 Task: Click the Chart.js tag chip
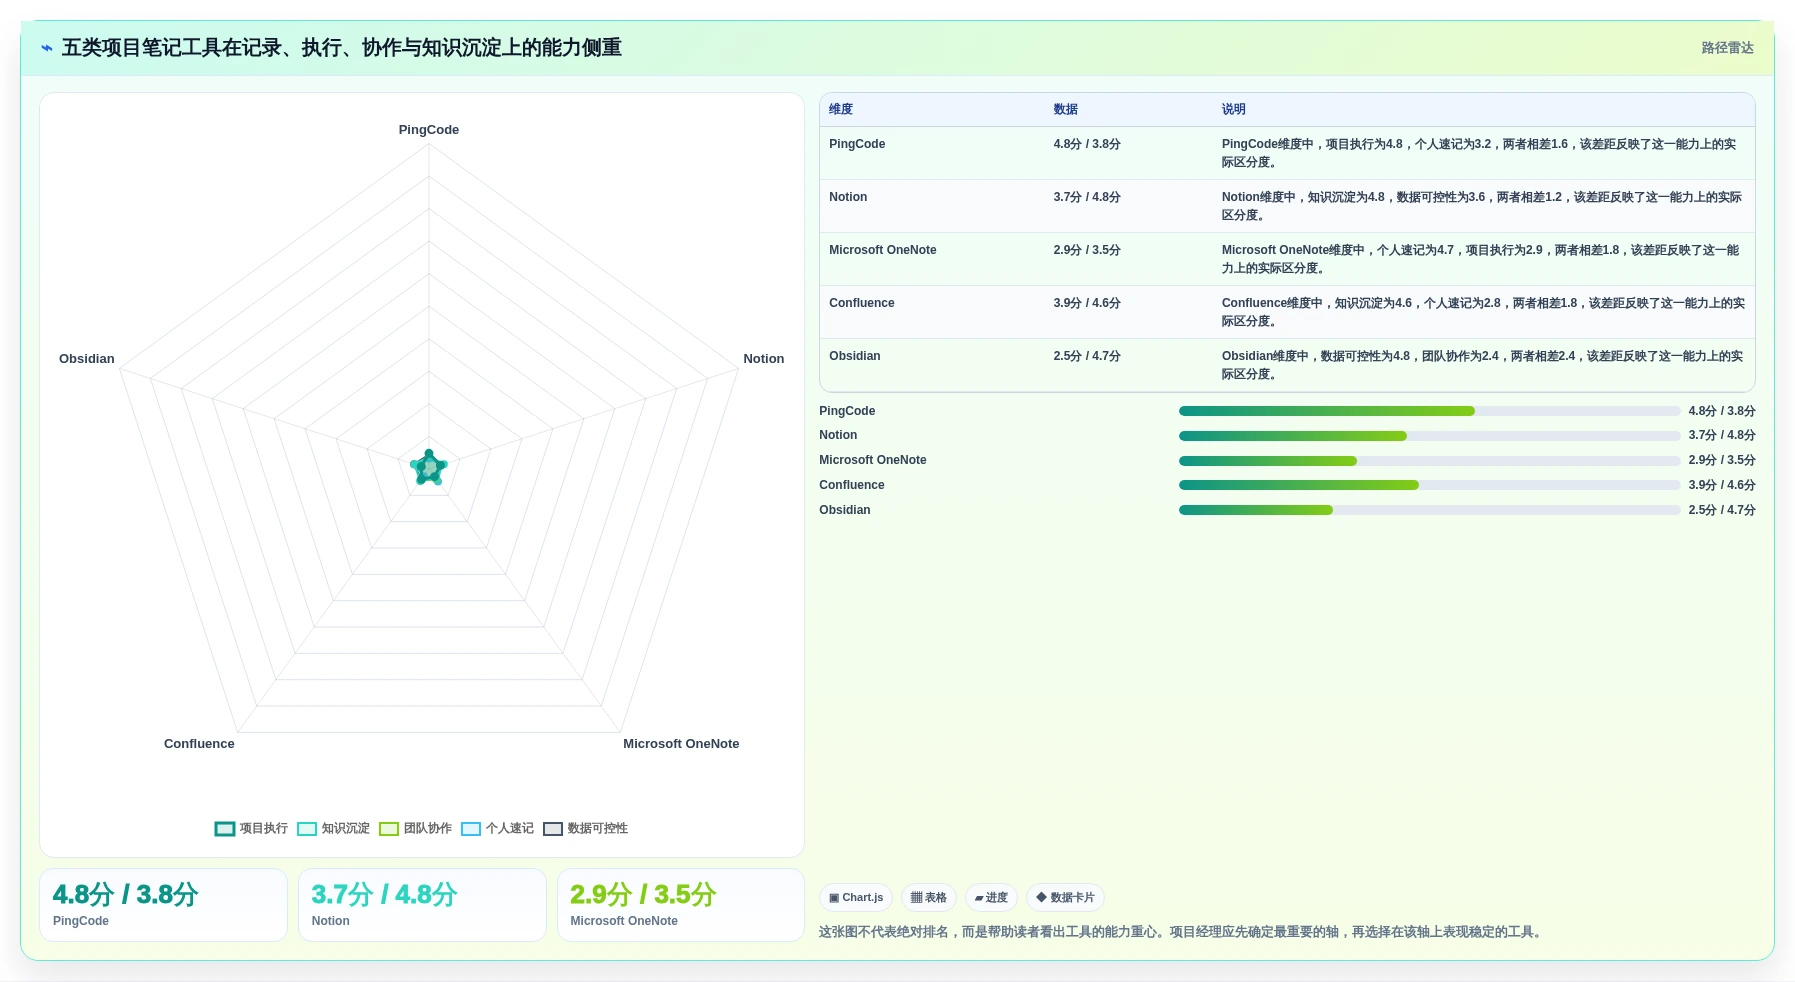click(856, 898)
